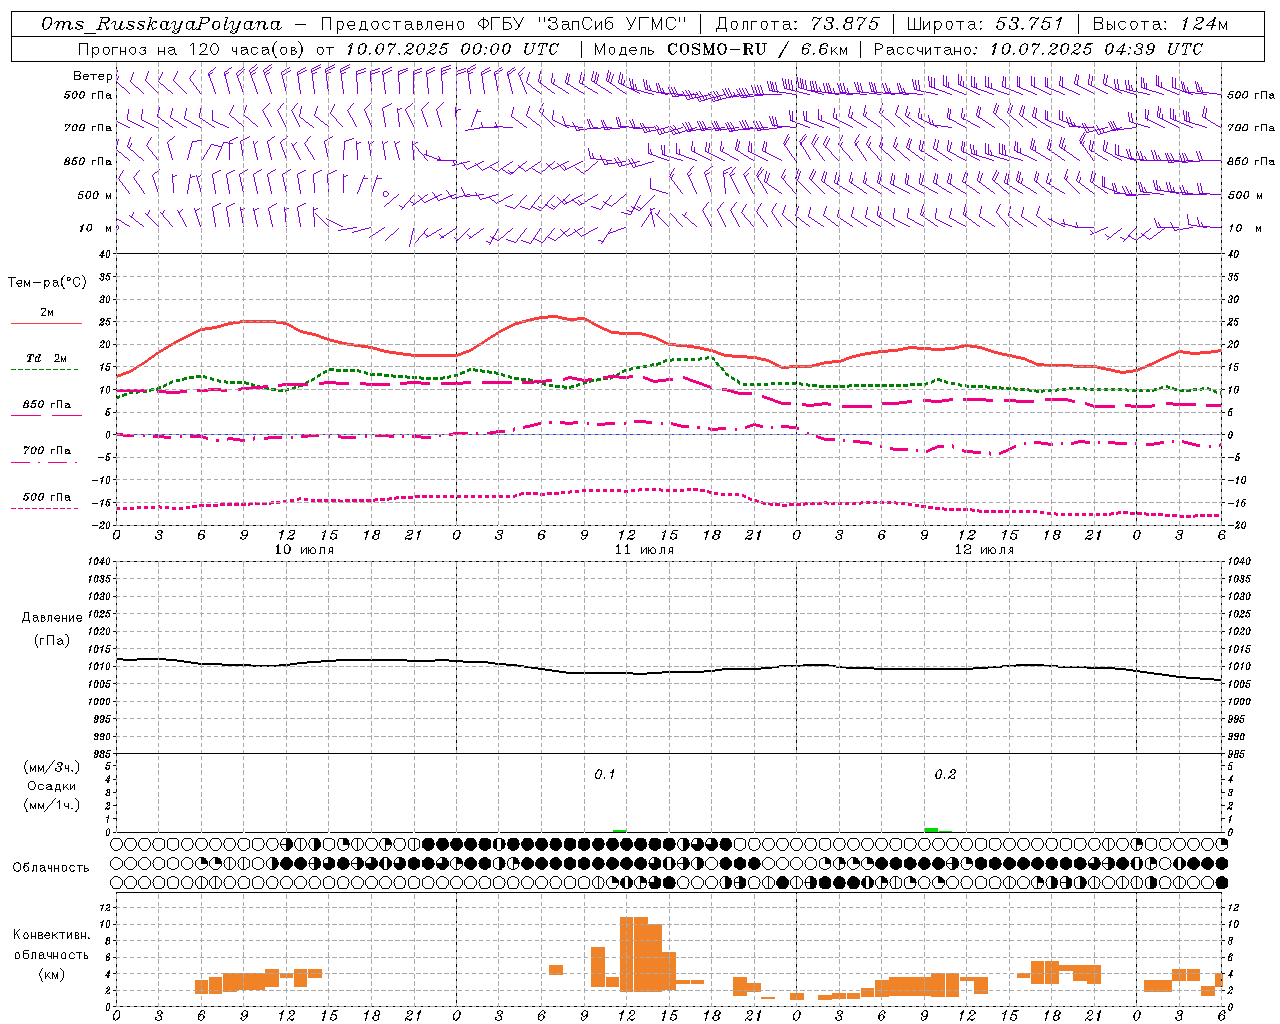1280x1024 pixels.
Task: Click the precipitation amount 0.1
Action: [x=605, y=775]
